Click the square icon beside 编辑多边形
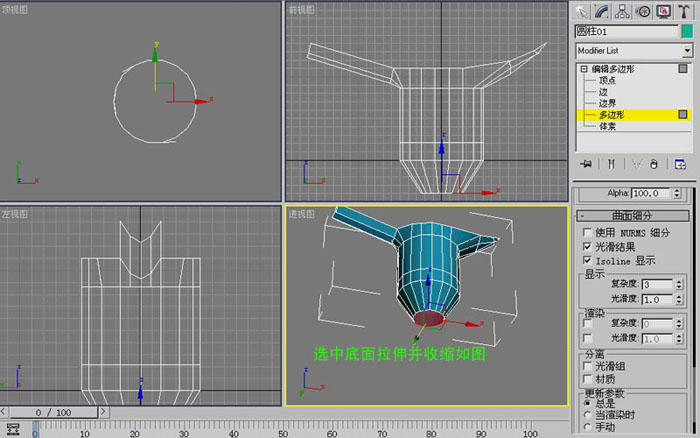The width and height of the screenshot is (700, 438). pos(683,68)
